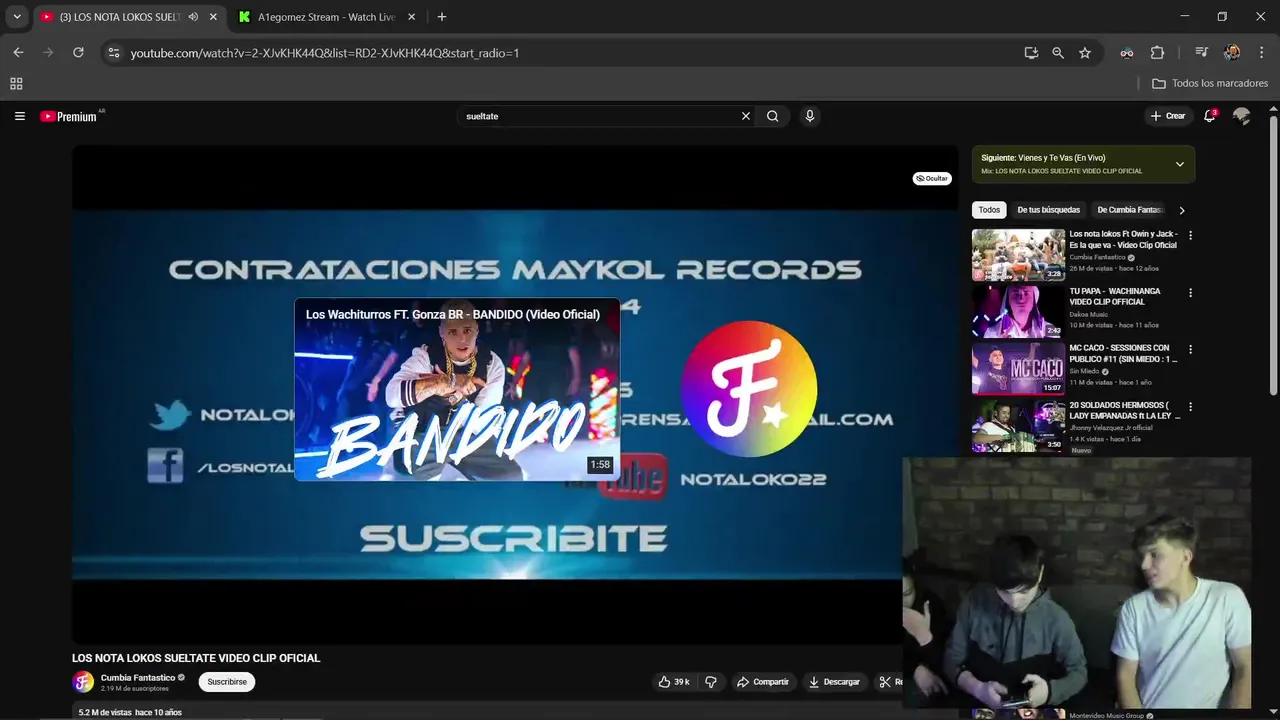Open the Cumbia Fantastico channel name link

pyautogui.click(x=138, y=677)
